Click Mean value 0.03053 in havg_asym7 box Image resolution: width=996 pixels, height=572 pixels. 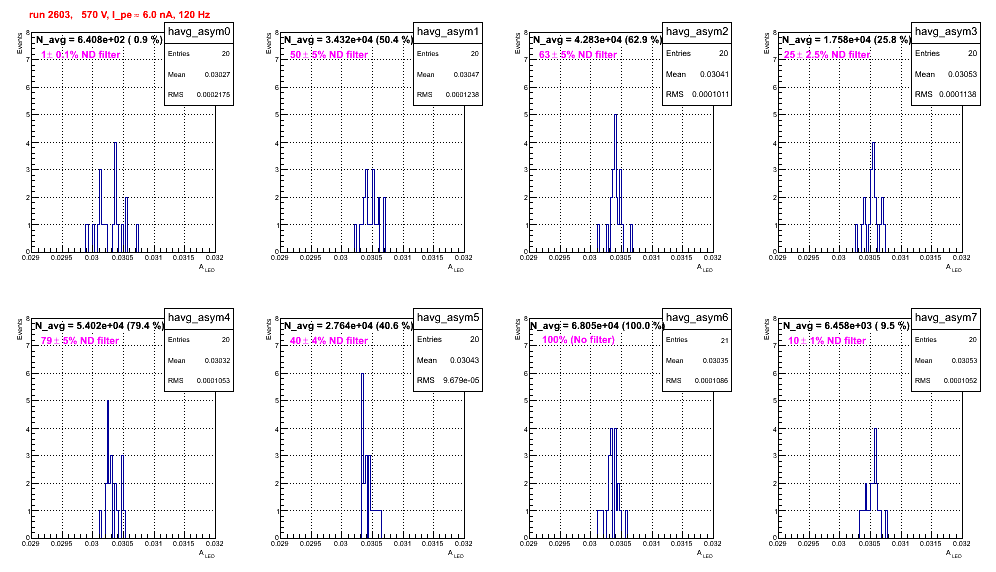pyautogui.click(x=964, y=361)
